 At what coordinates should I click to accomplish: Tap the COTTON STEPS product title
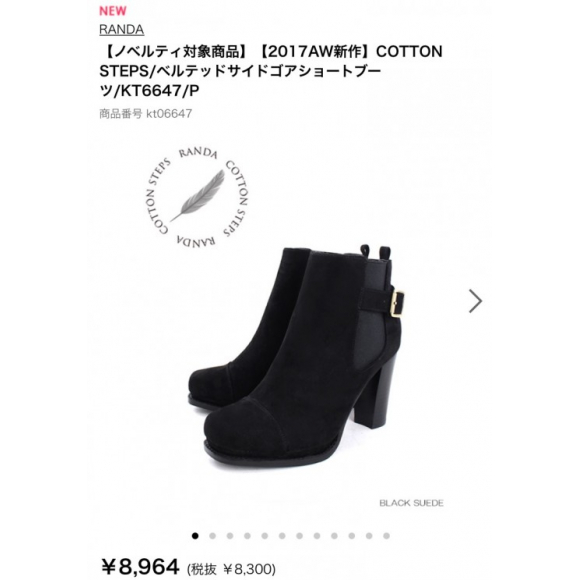[x=271, y=71]
